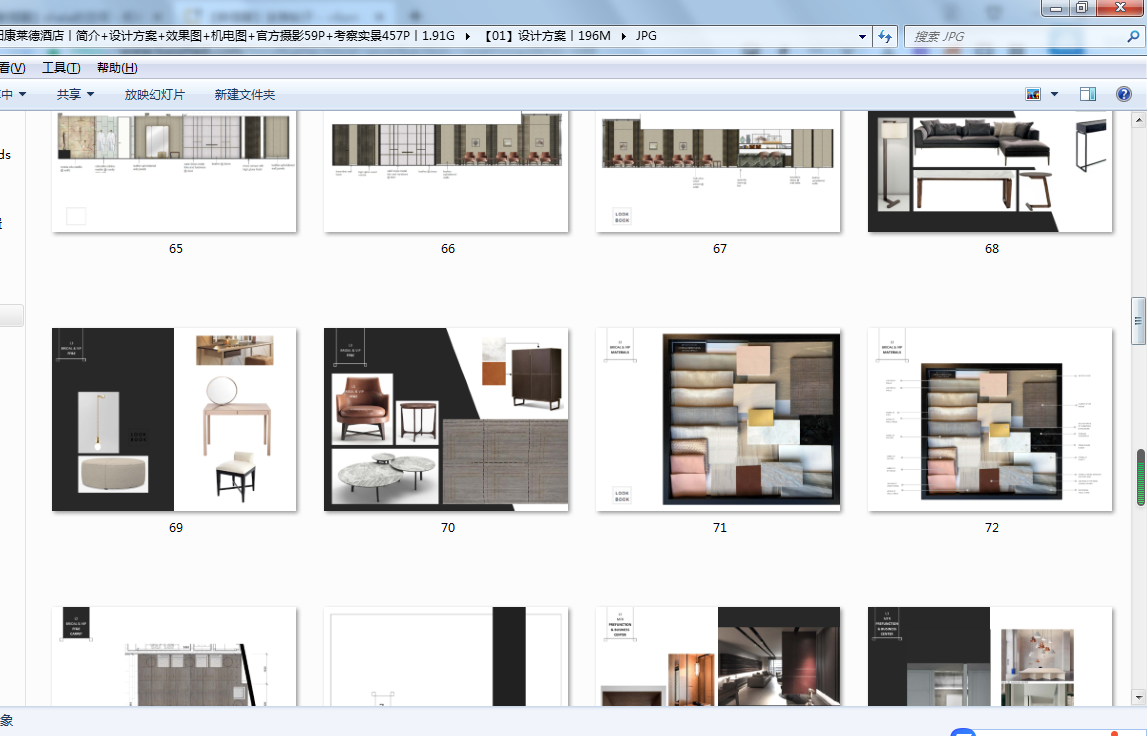Select thumbnail image 69
The image size is (1147, 736).
[x=174, y=419]
